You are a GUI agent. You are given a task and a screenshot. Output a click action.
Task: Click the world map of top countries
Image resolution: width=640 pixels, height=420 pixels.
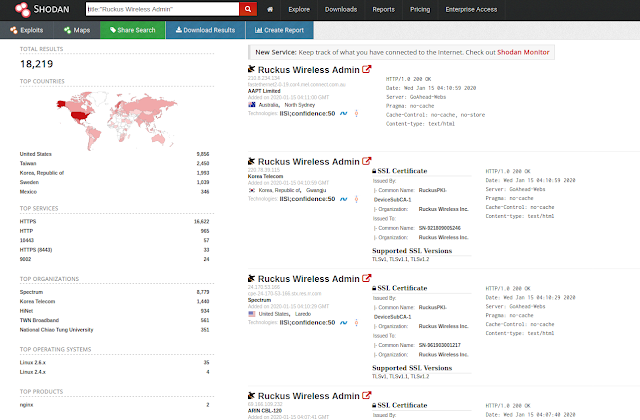117,120
